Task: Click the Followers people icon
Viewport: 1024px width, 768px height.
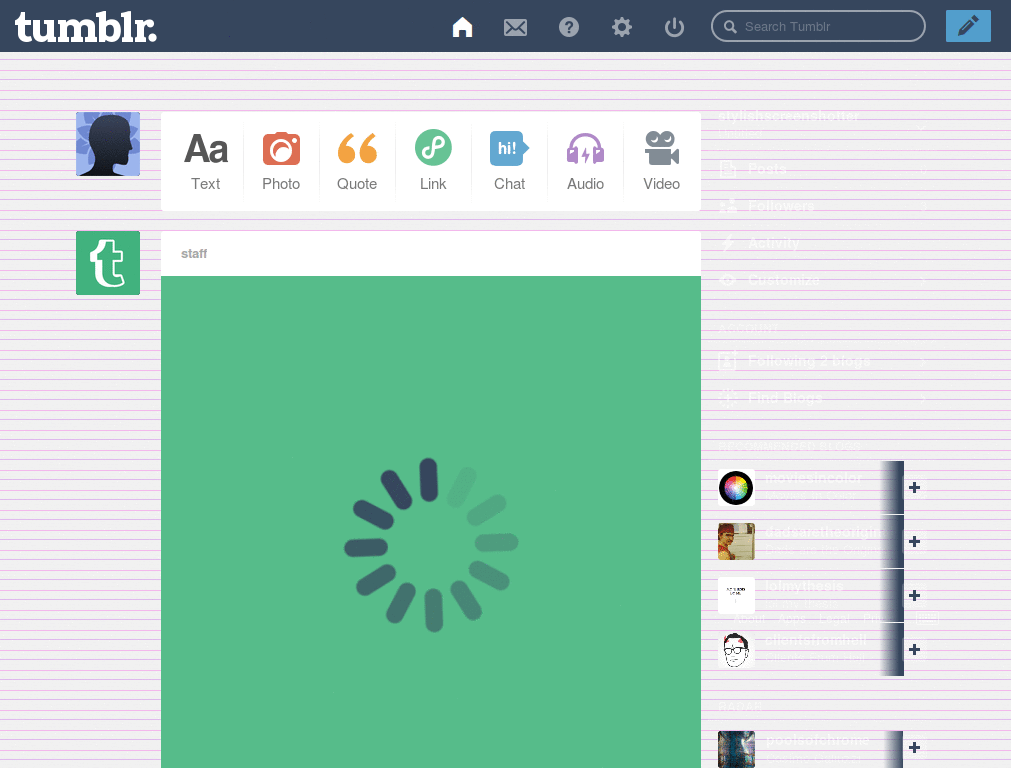Action: tap(728, 206)
